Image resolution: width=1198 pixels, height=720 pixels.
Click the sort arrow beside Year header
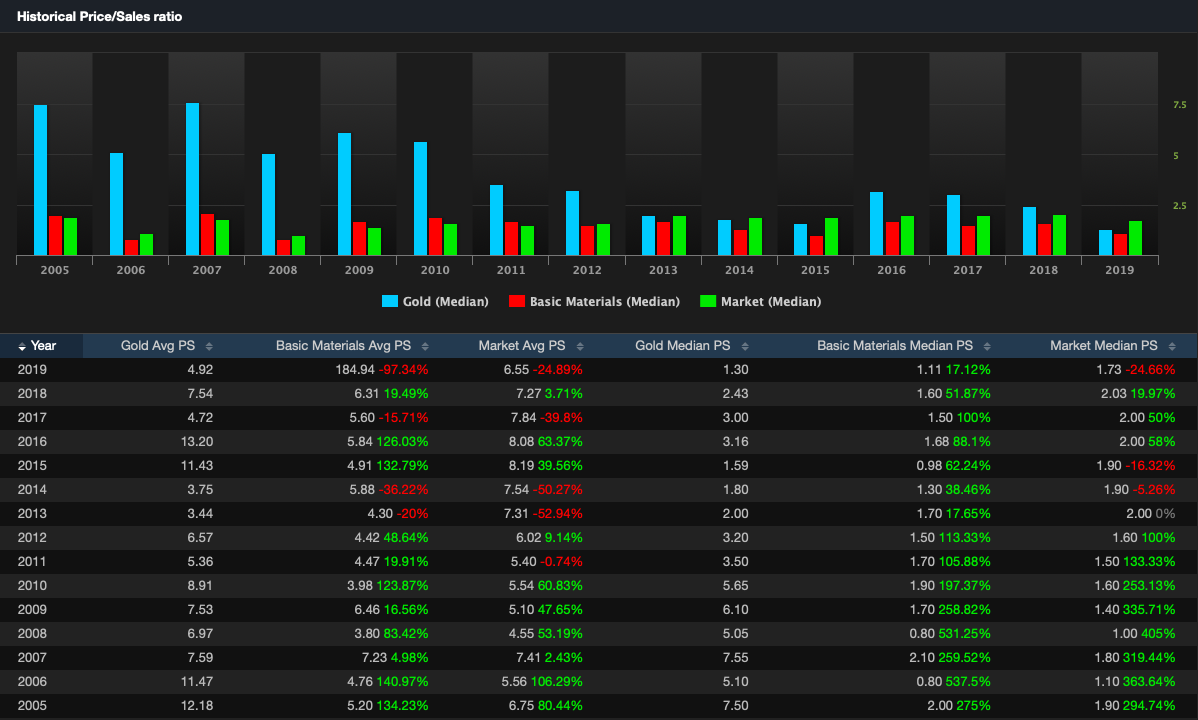point(22,346)
